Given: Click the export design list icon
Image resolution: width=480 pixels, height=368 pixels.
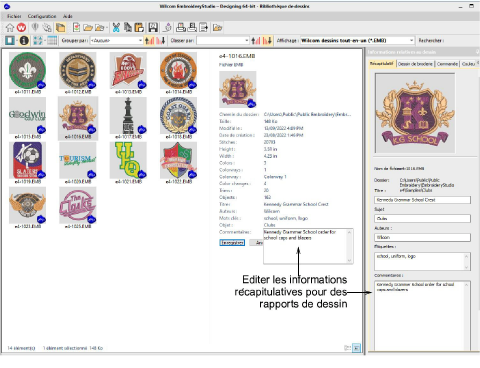Looking at the screenshot, I should (x=203, y=28).
